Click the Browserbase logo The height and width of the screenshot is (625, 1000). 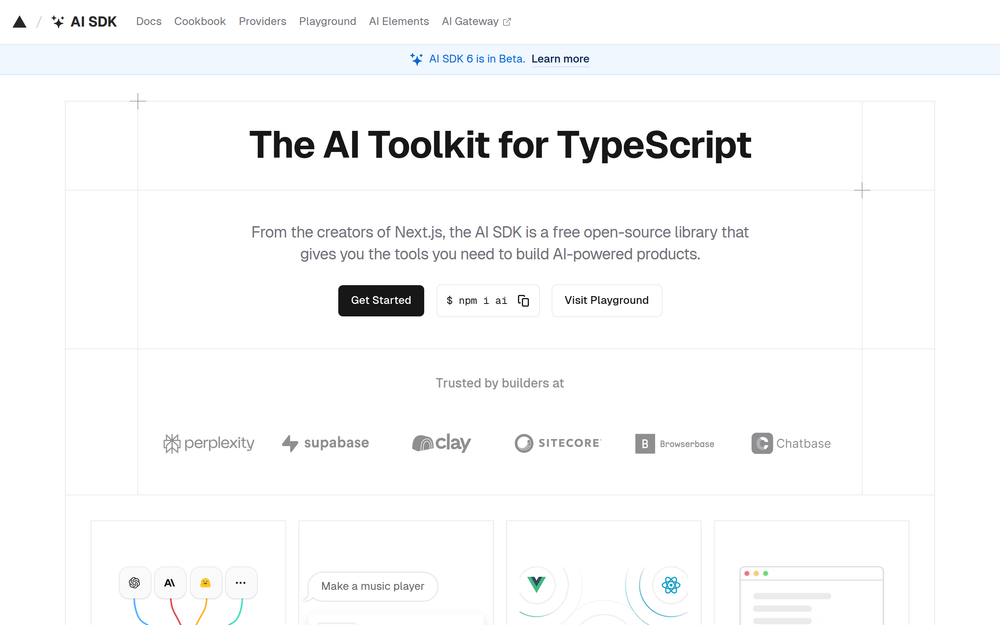click(675, 443)
